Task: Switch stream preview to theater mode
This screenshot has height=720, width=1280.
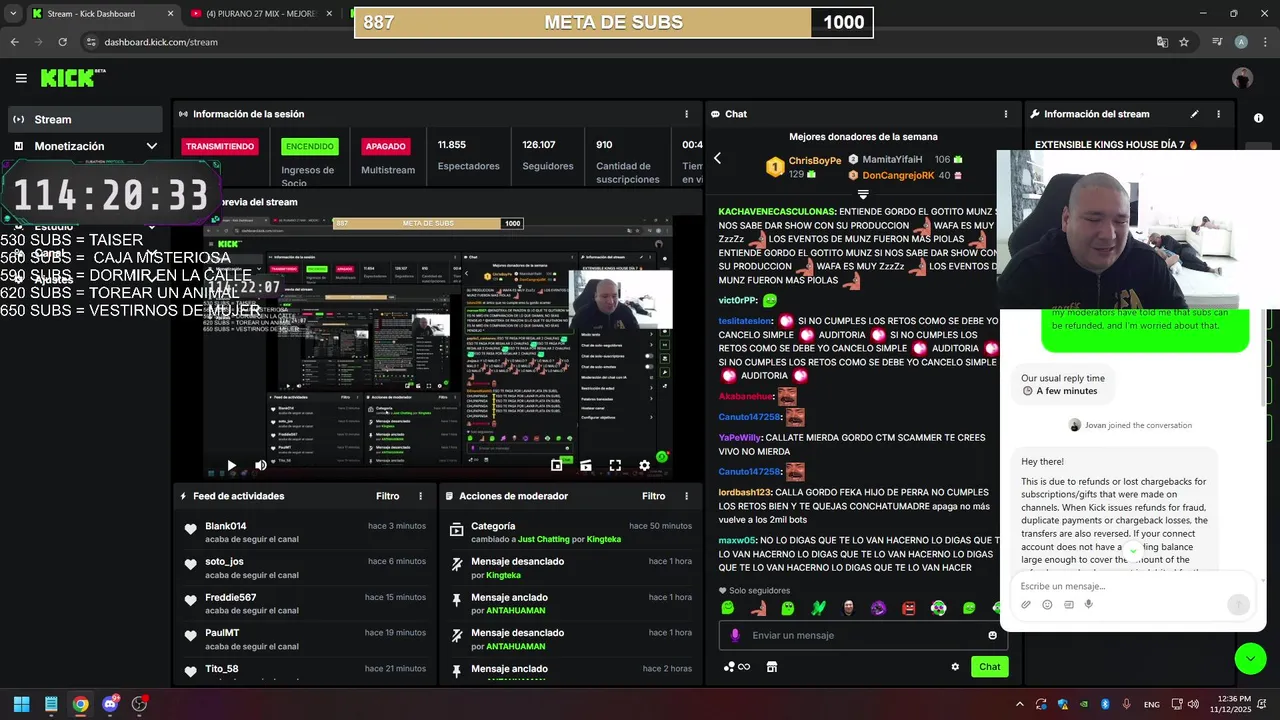Action: pyautogui.click(x=586, y=465)
